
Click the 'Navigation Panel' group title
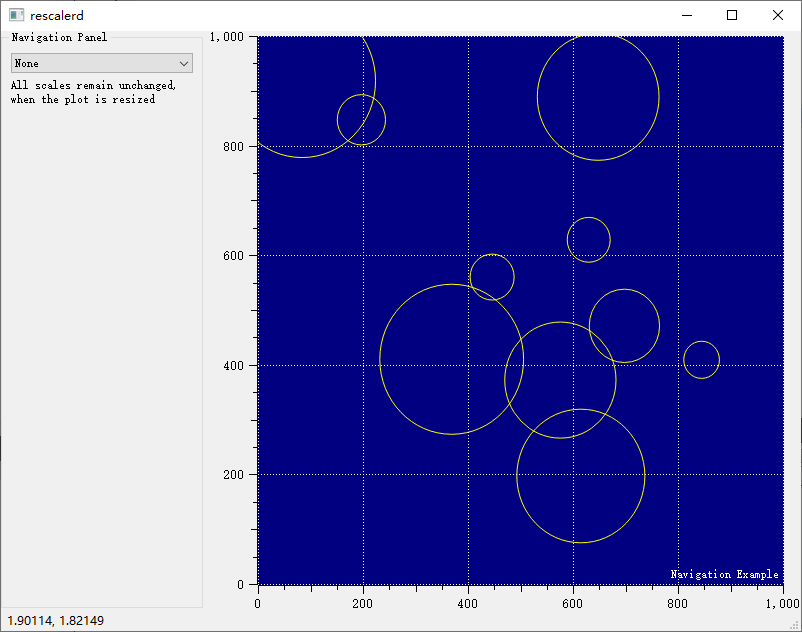pyautogui.click(x=59, y=37)
